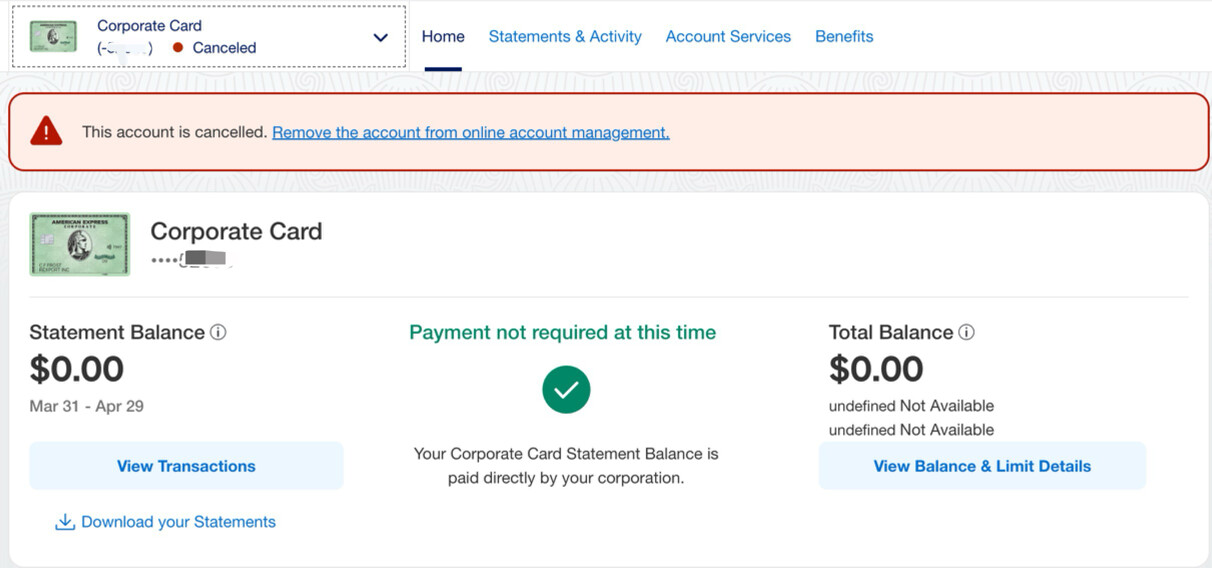Open the Benefits tab
Viewport: 1212px width, 568px height.
(x=844, y=37)
